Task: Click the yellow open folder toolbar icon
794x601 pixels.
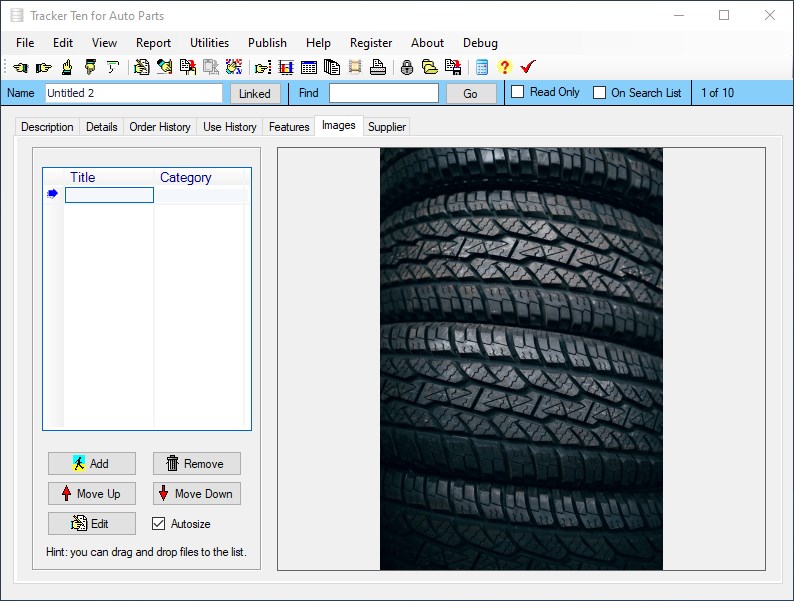Action: coord(429,68)
